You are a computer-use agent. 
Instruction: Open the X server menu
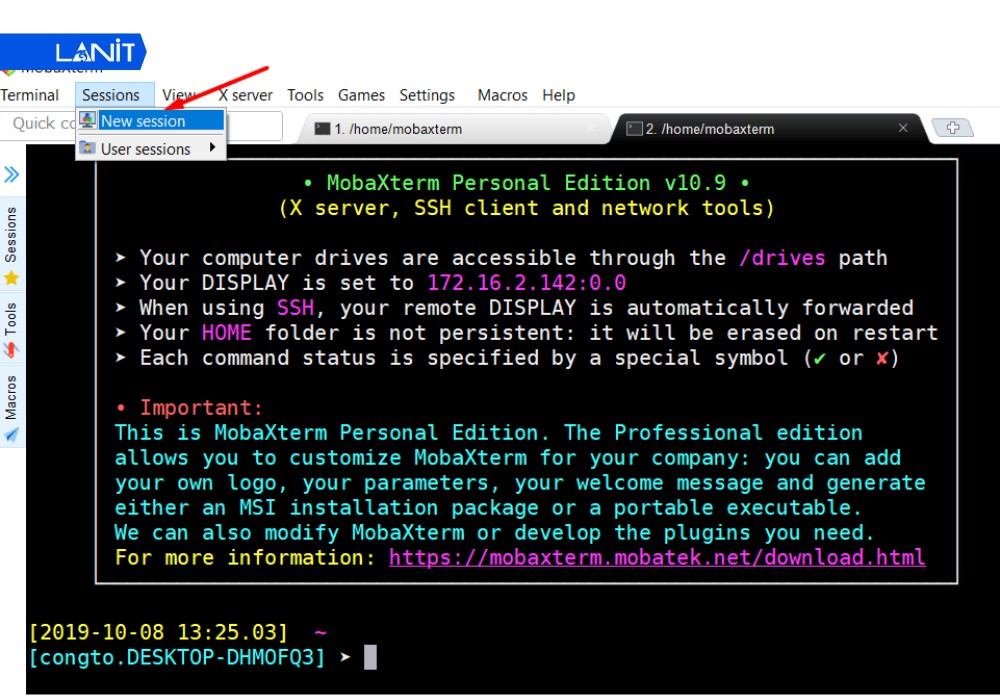click(x=246, y=95)
